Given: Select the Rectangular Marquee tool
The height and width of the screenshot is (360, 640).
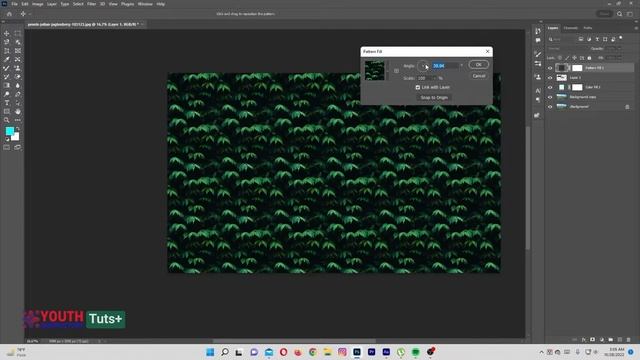Looking at the screenshot, I should [x=18, y=33].
